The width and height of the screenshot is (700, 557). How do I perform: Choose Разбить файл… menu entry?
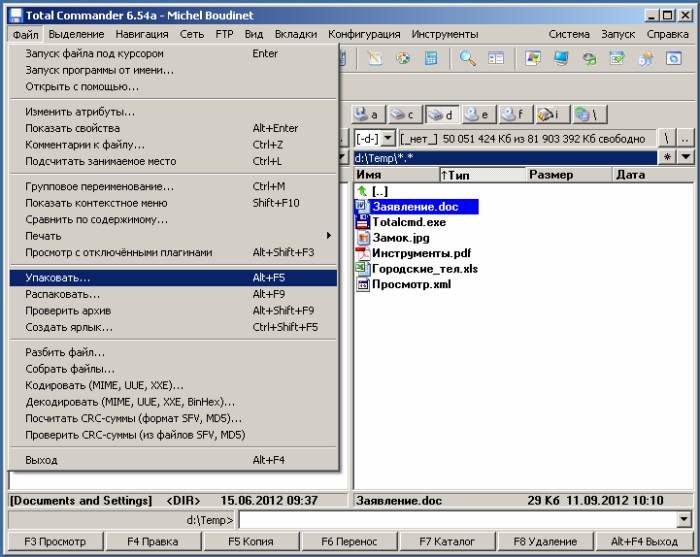(173, 352)
